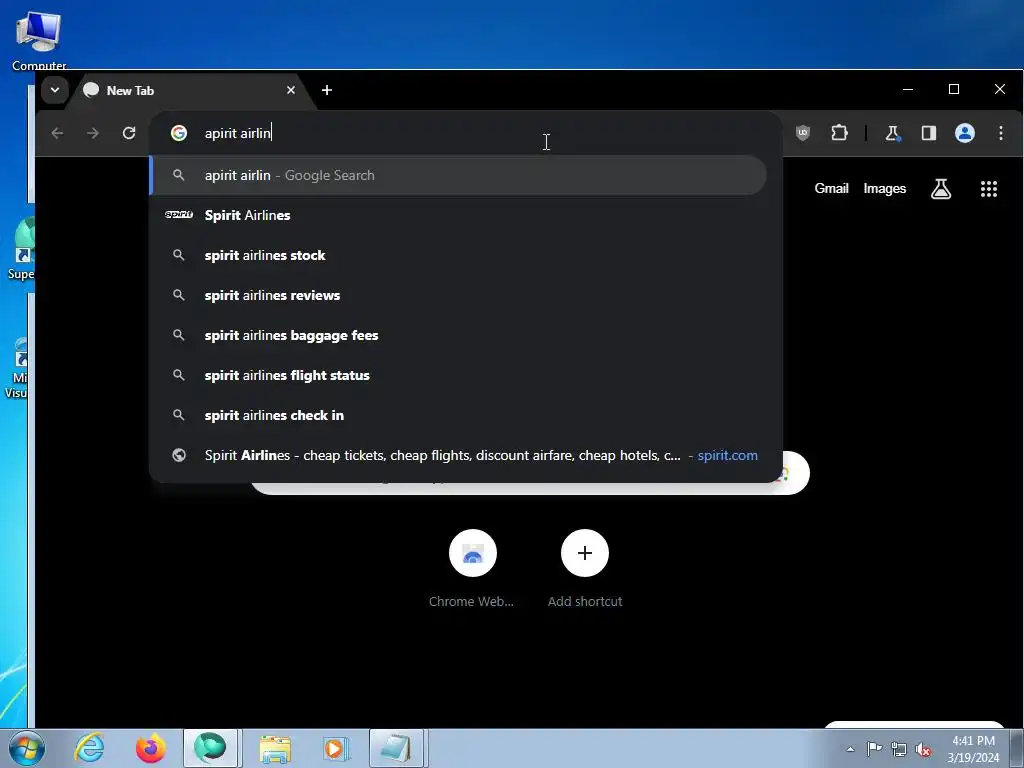Switch to the New Tab tab
This screenshot has width=1024, height=768.
coord(189,91)
